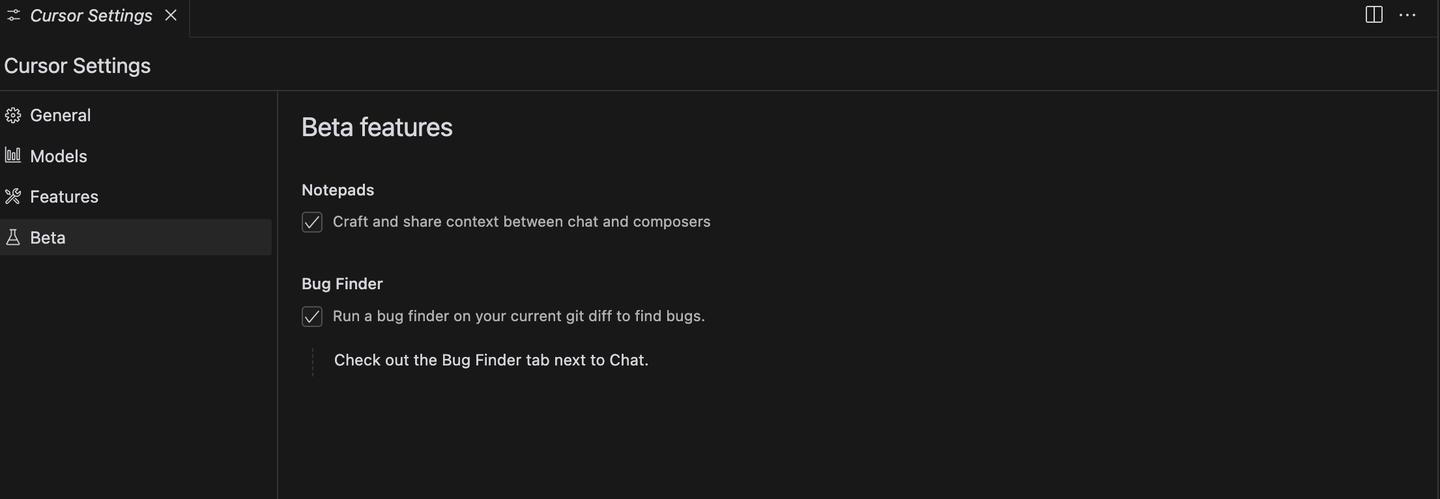Switch to the Models settings section
Image resolution: width=1440 pixels, height=499 pixels.
point(58,156)
